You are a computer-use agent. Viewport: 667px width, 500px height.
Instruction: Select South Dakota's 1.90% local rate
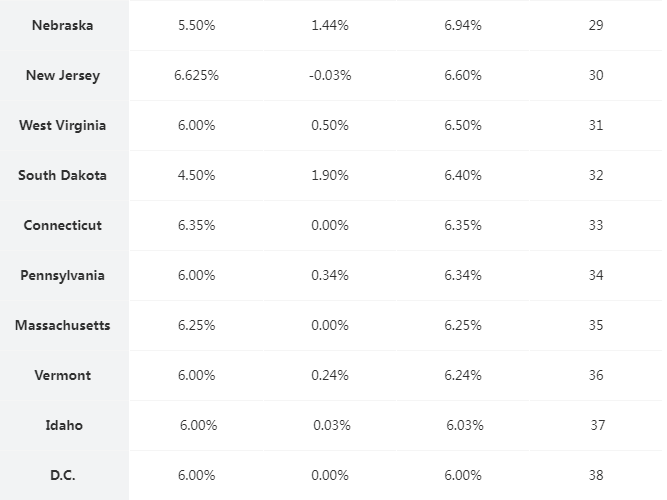pyautogui.click(x=330, y=175)
